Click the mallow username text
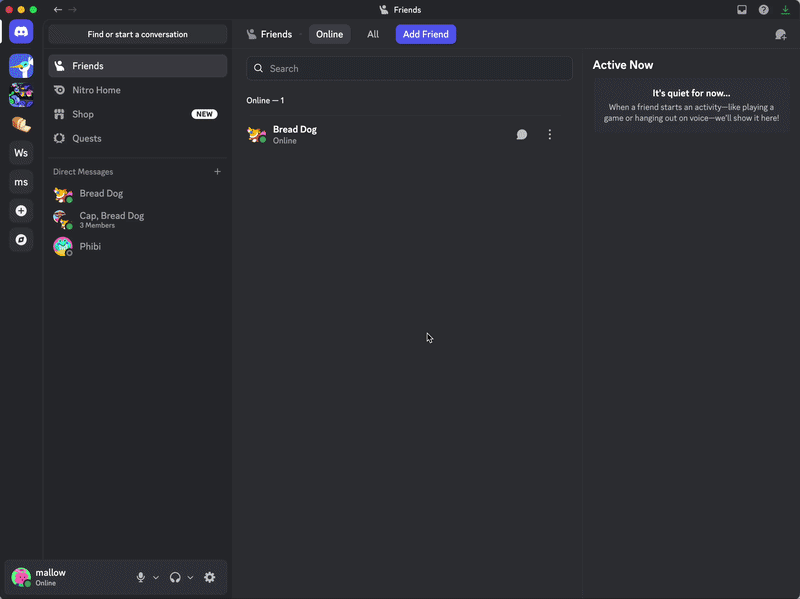 51,572
